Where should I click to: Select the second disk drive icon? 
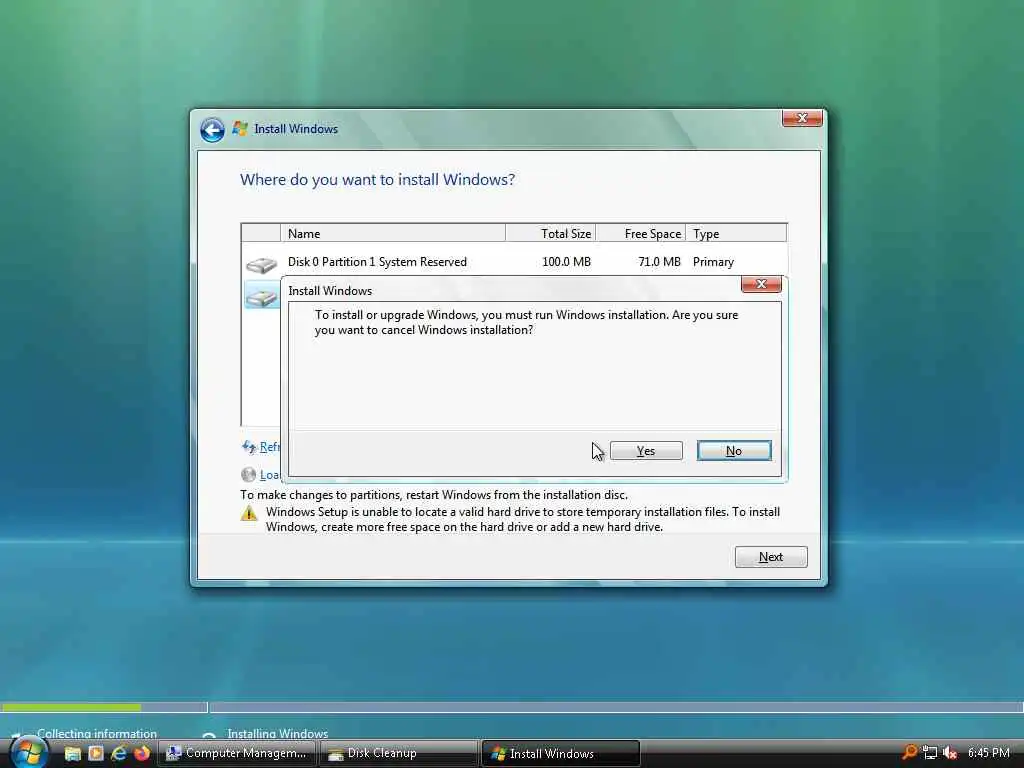coord(262,297)
